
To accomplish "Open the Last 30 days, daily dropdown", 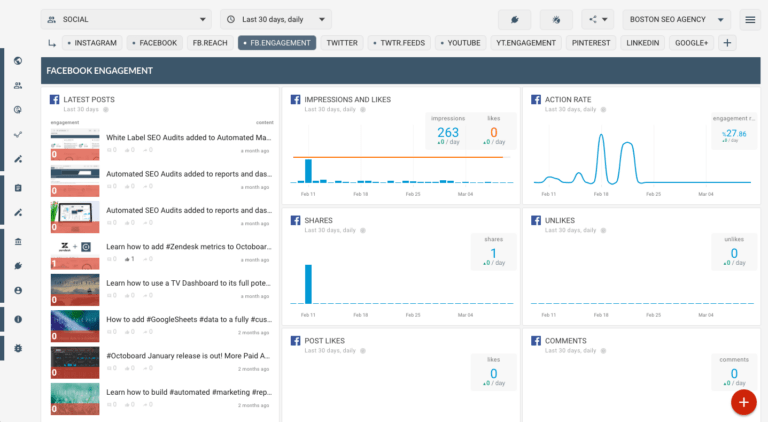I will tap(276, 20).
